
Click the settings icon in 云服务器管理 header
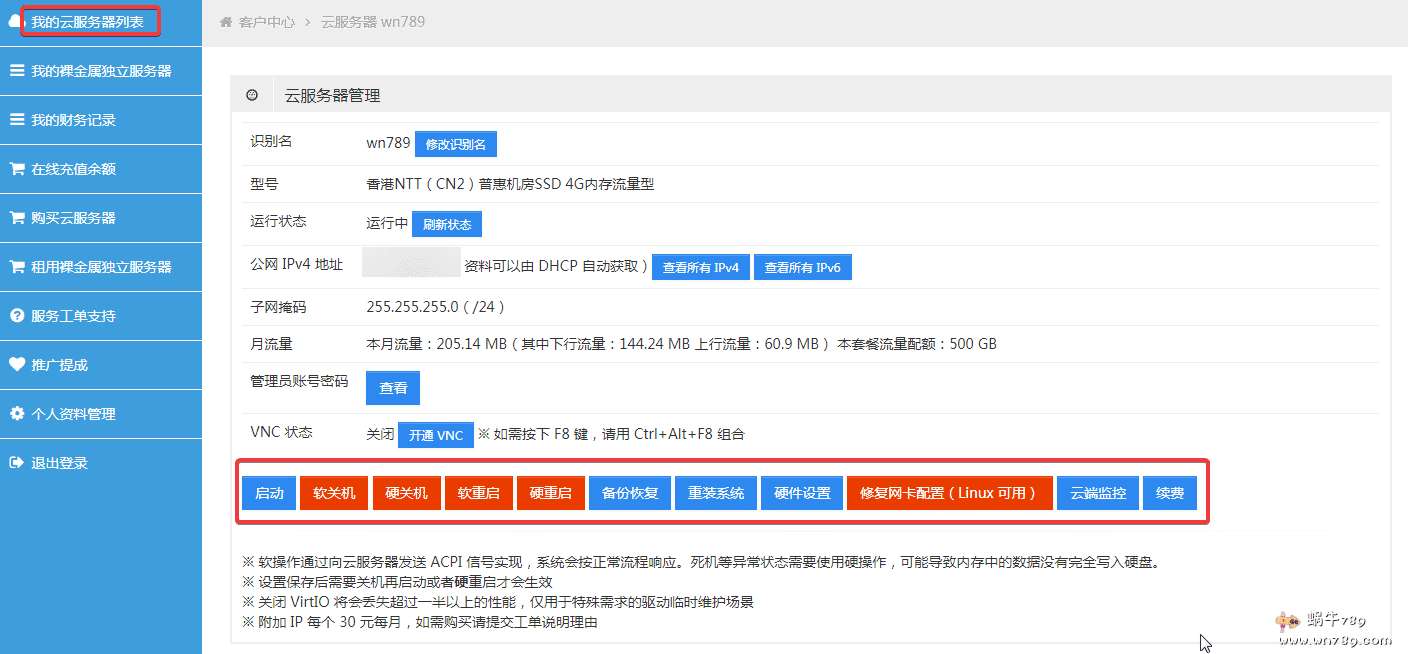(x=252, y=95)
